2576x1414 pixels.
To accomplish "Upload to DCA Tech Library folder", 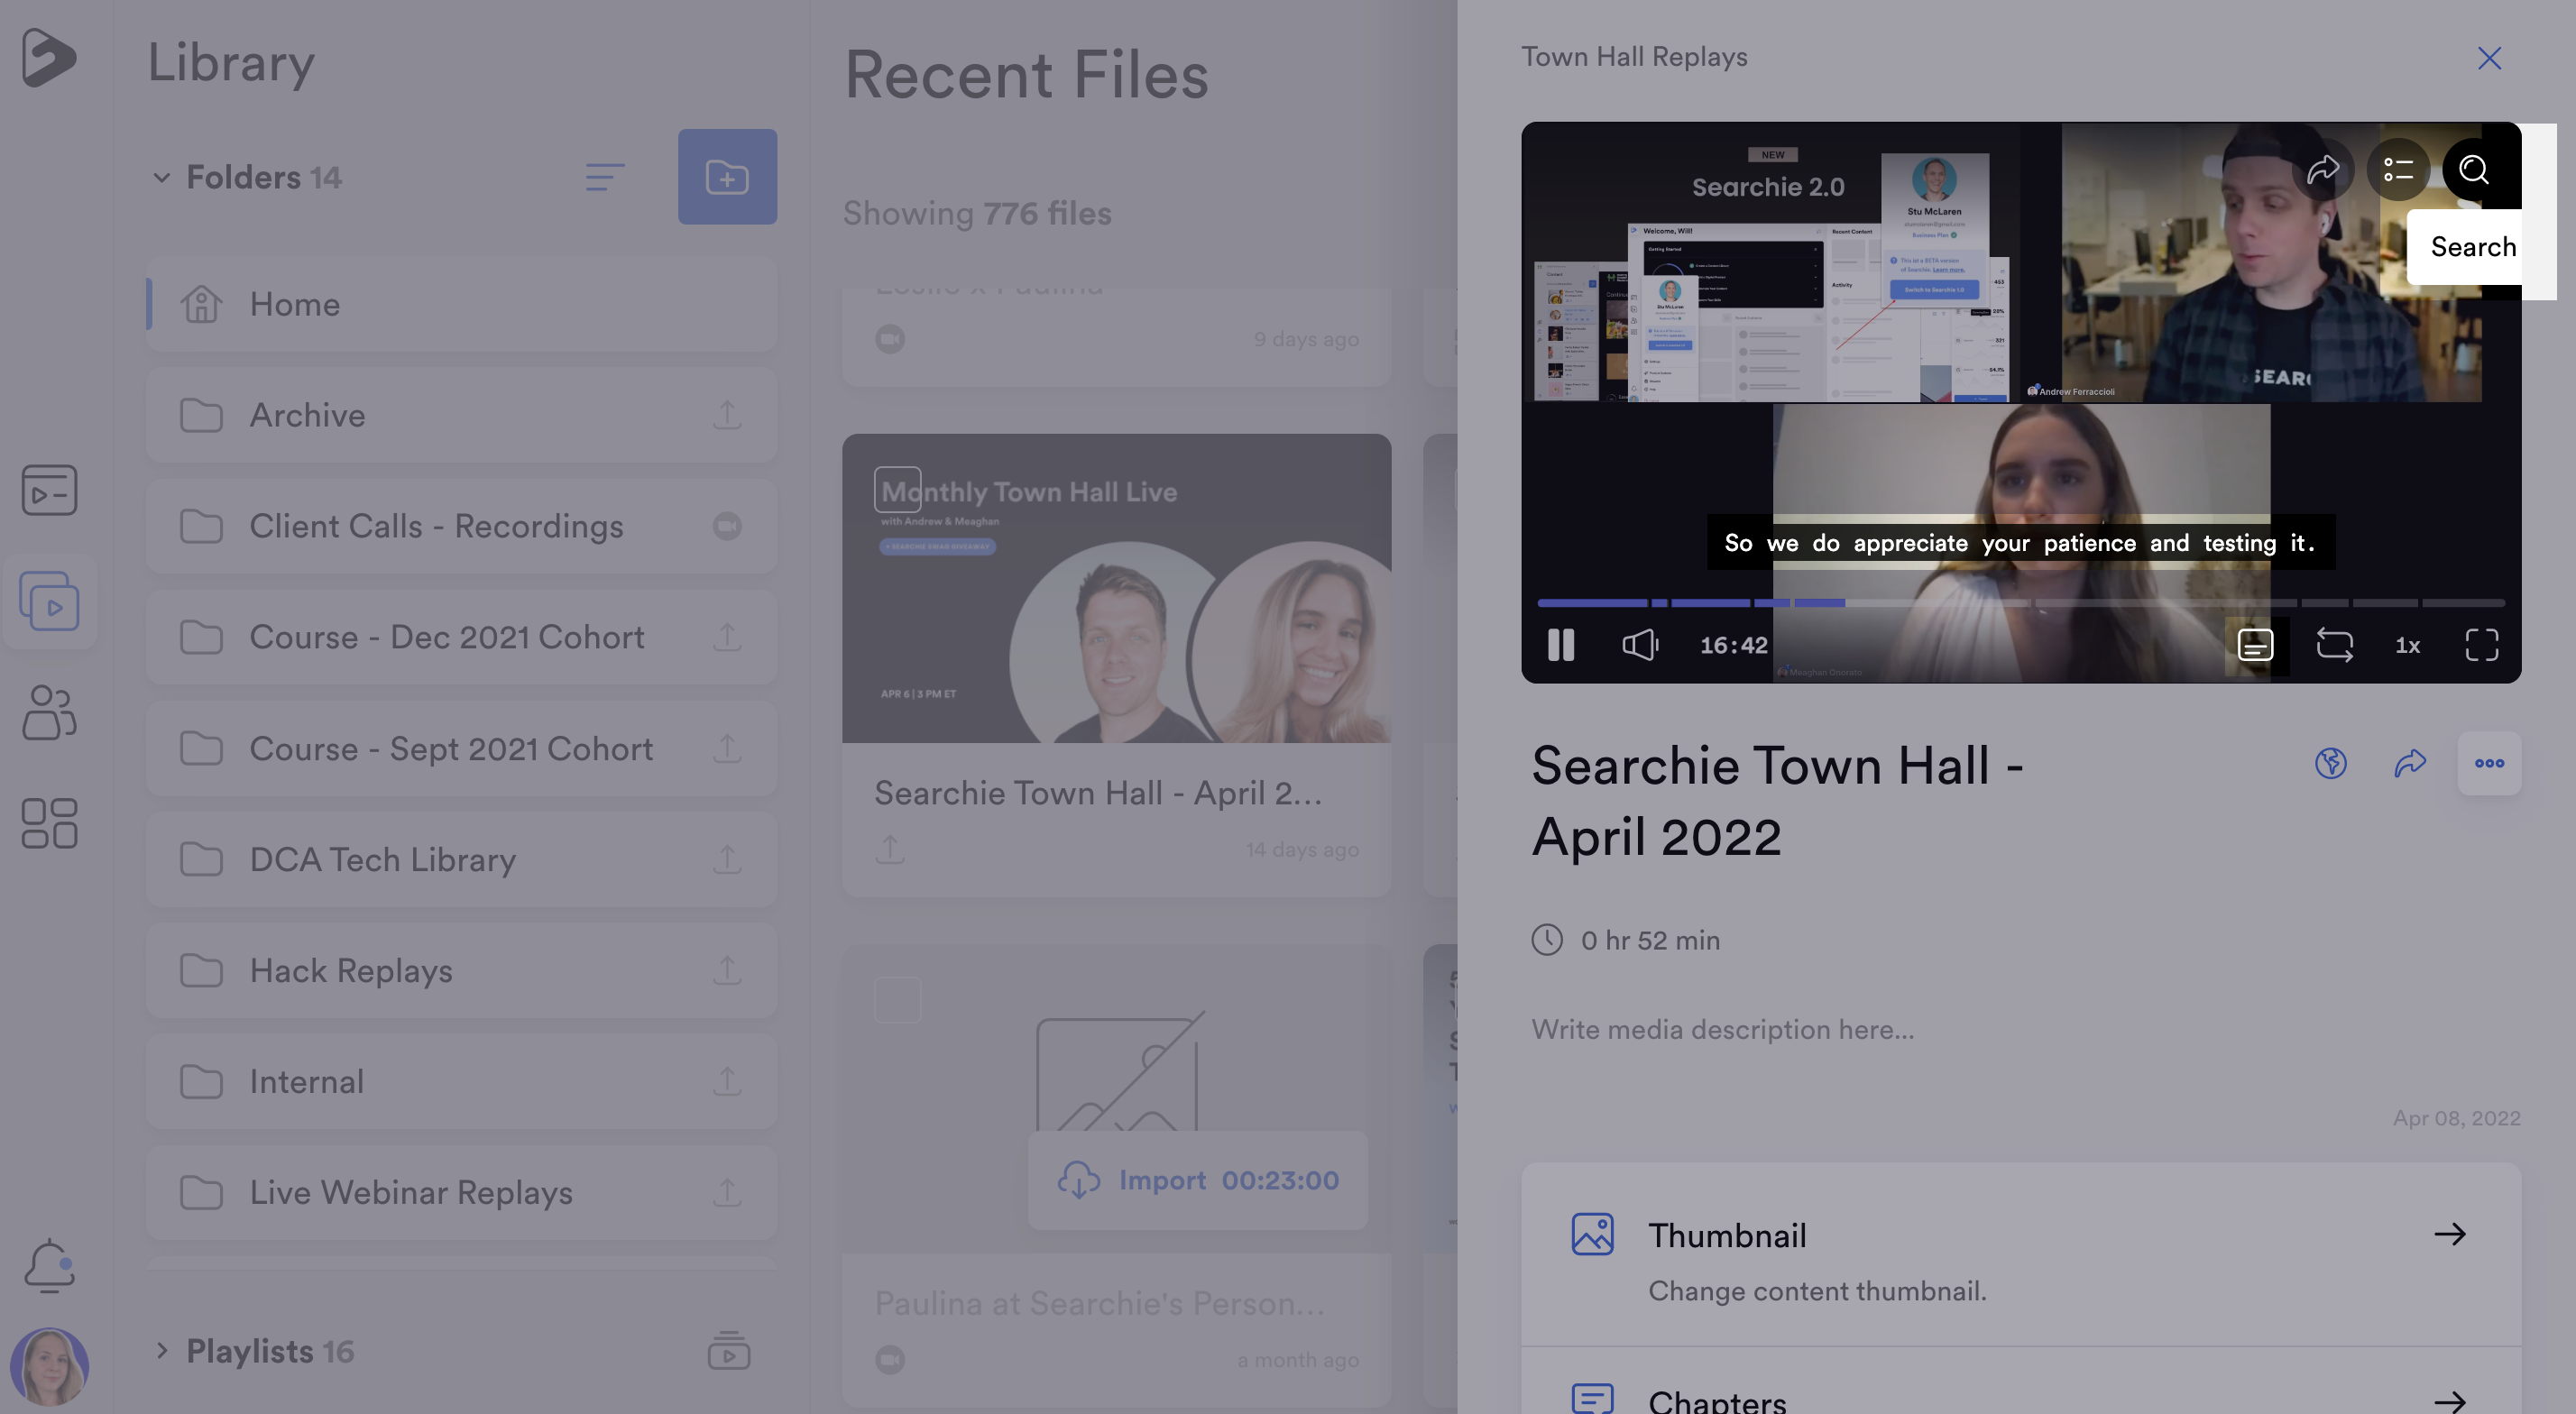I will click(x=727, y=859).
